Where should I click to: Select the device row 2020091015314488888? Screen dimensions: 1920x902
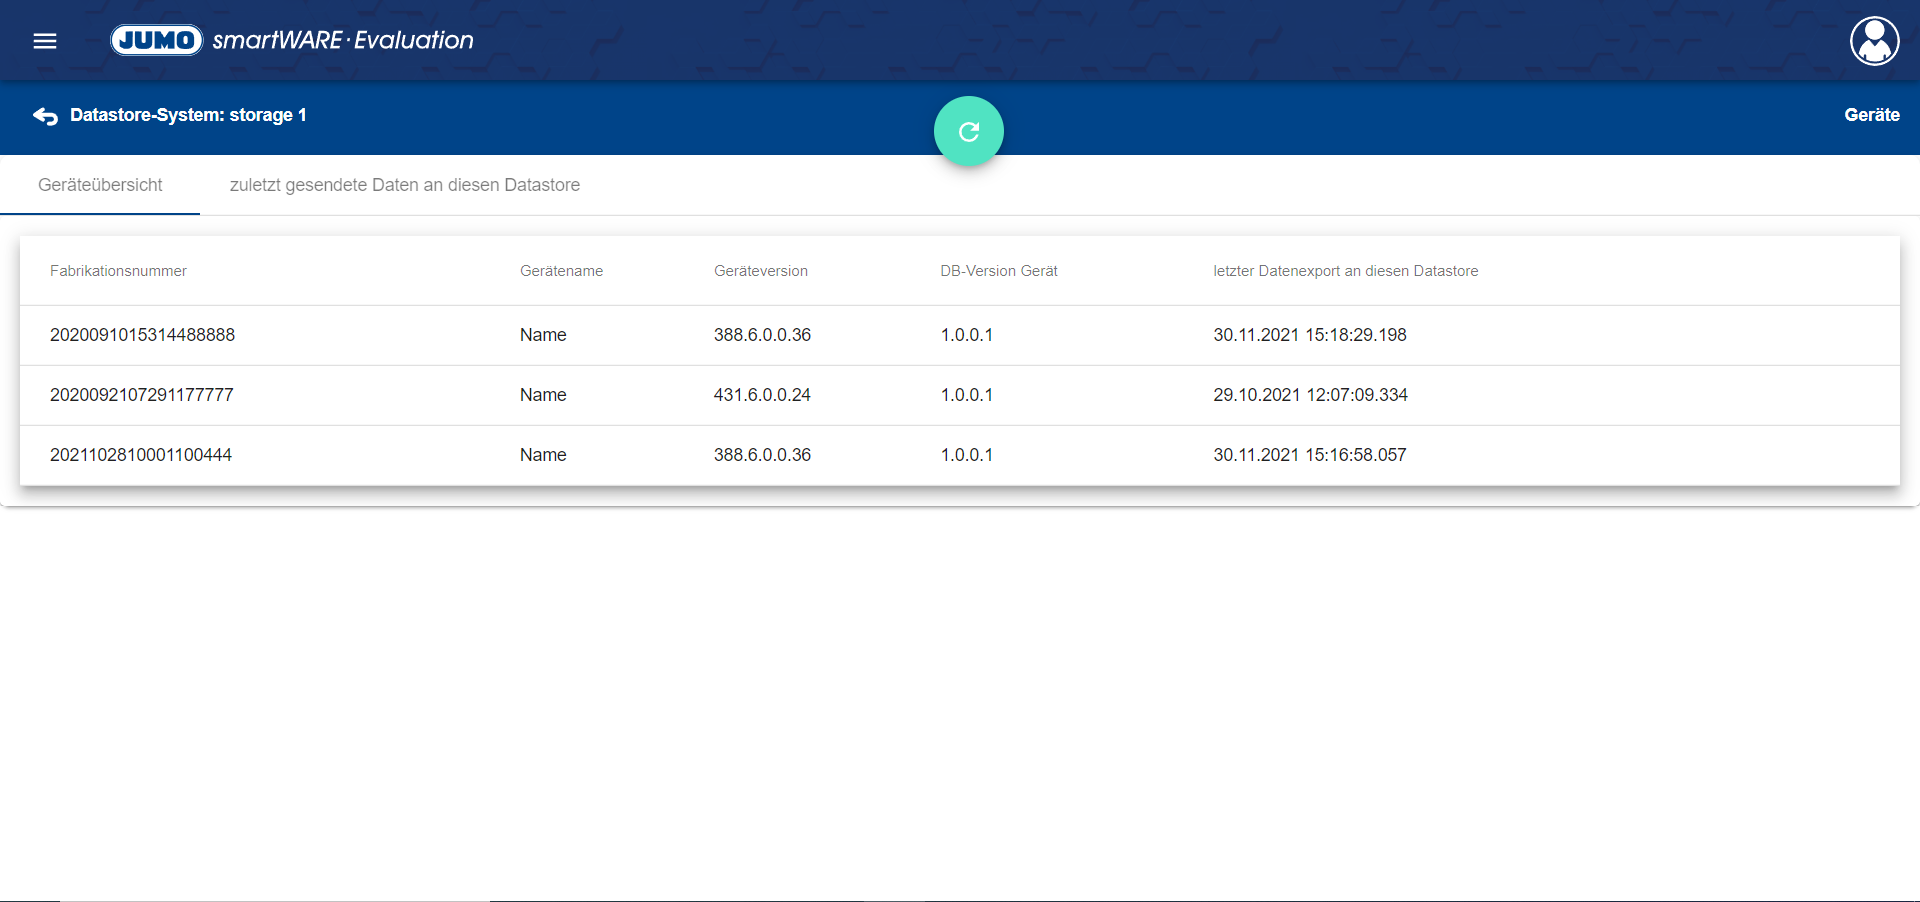click(142, 335)
